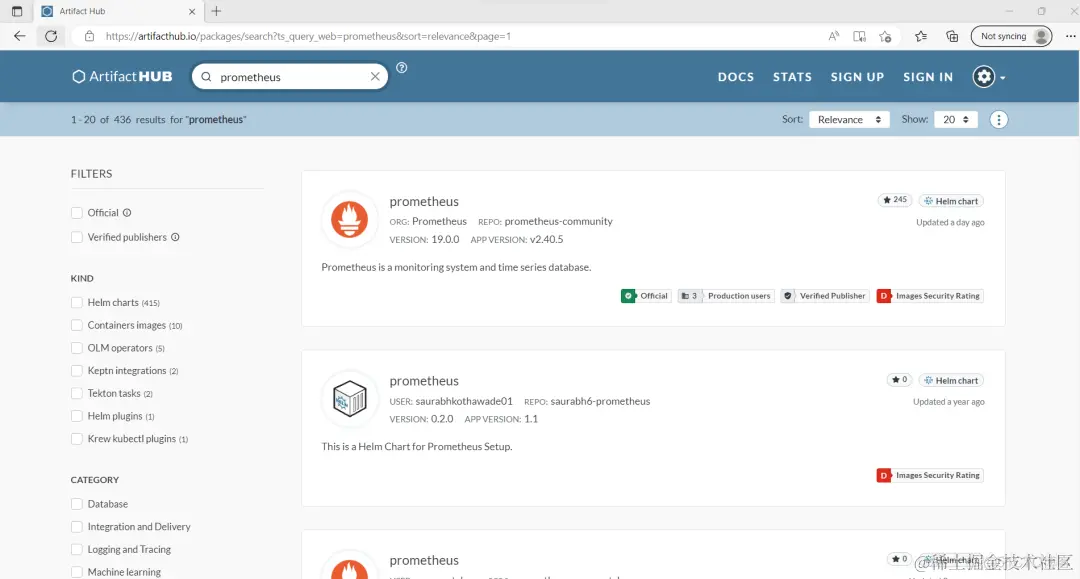The width and height of the screenshot is (1080, 579).
Task: Check the Containers images kind filter
Action: (76, 325)
